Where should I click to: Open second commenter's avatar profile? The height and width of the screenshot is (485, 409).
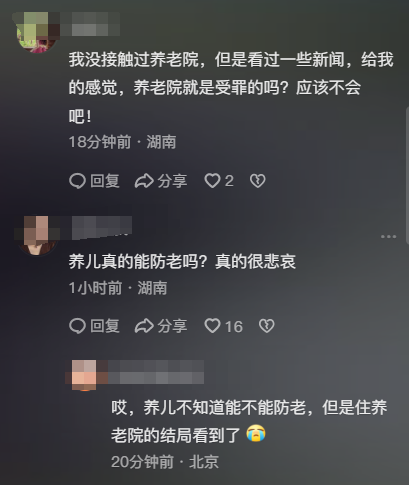coord(37,235)
